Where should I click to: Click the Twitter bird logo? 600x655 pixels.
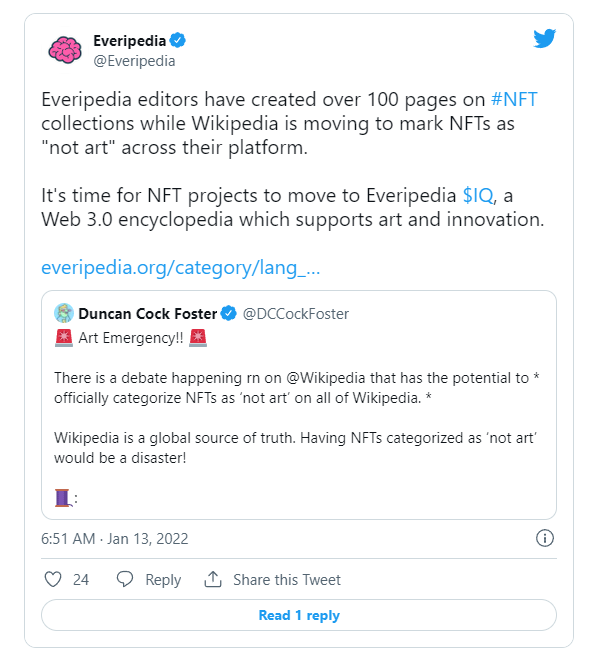pyautogui.click(x=544, y=38)
